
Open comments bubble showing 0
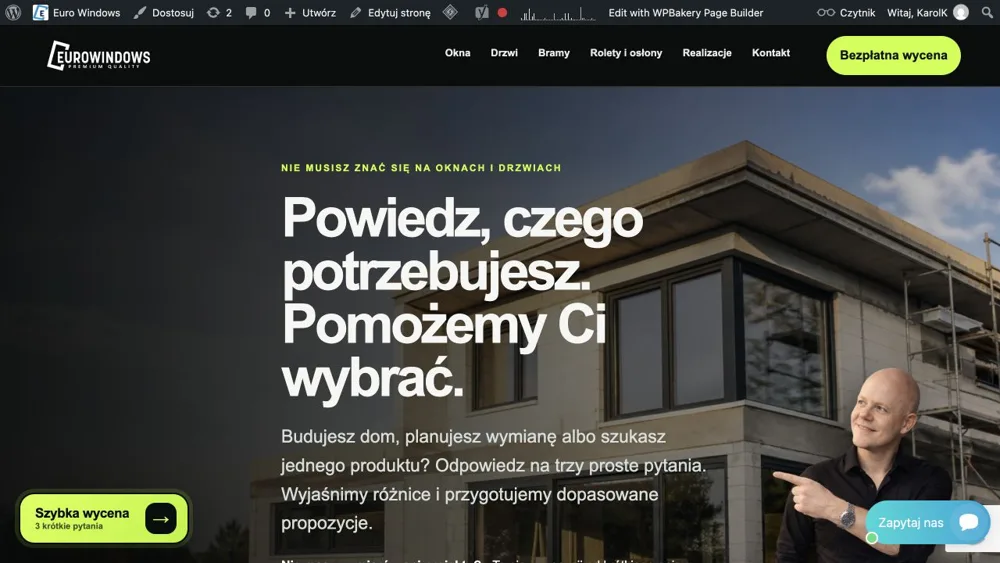258,12
